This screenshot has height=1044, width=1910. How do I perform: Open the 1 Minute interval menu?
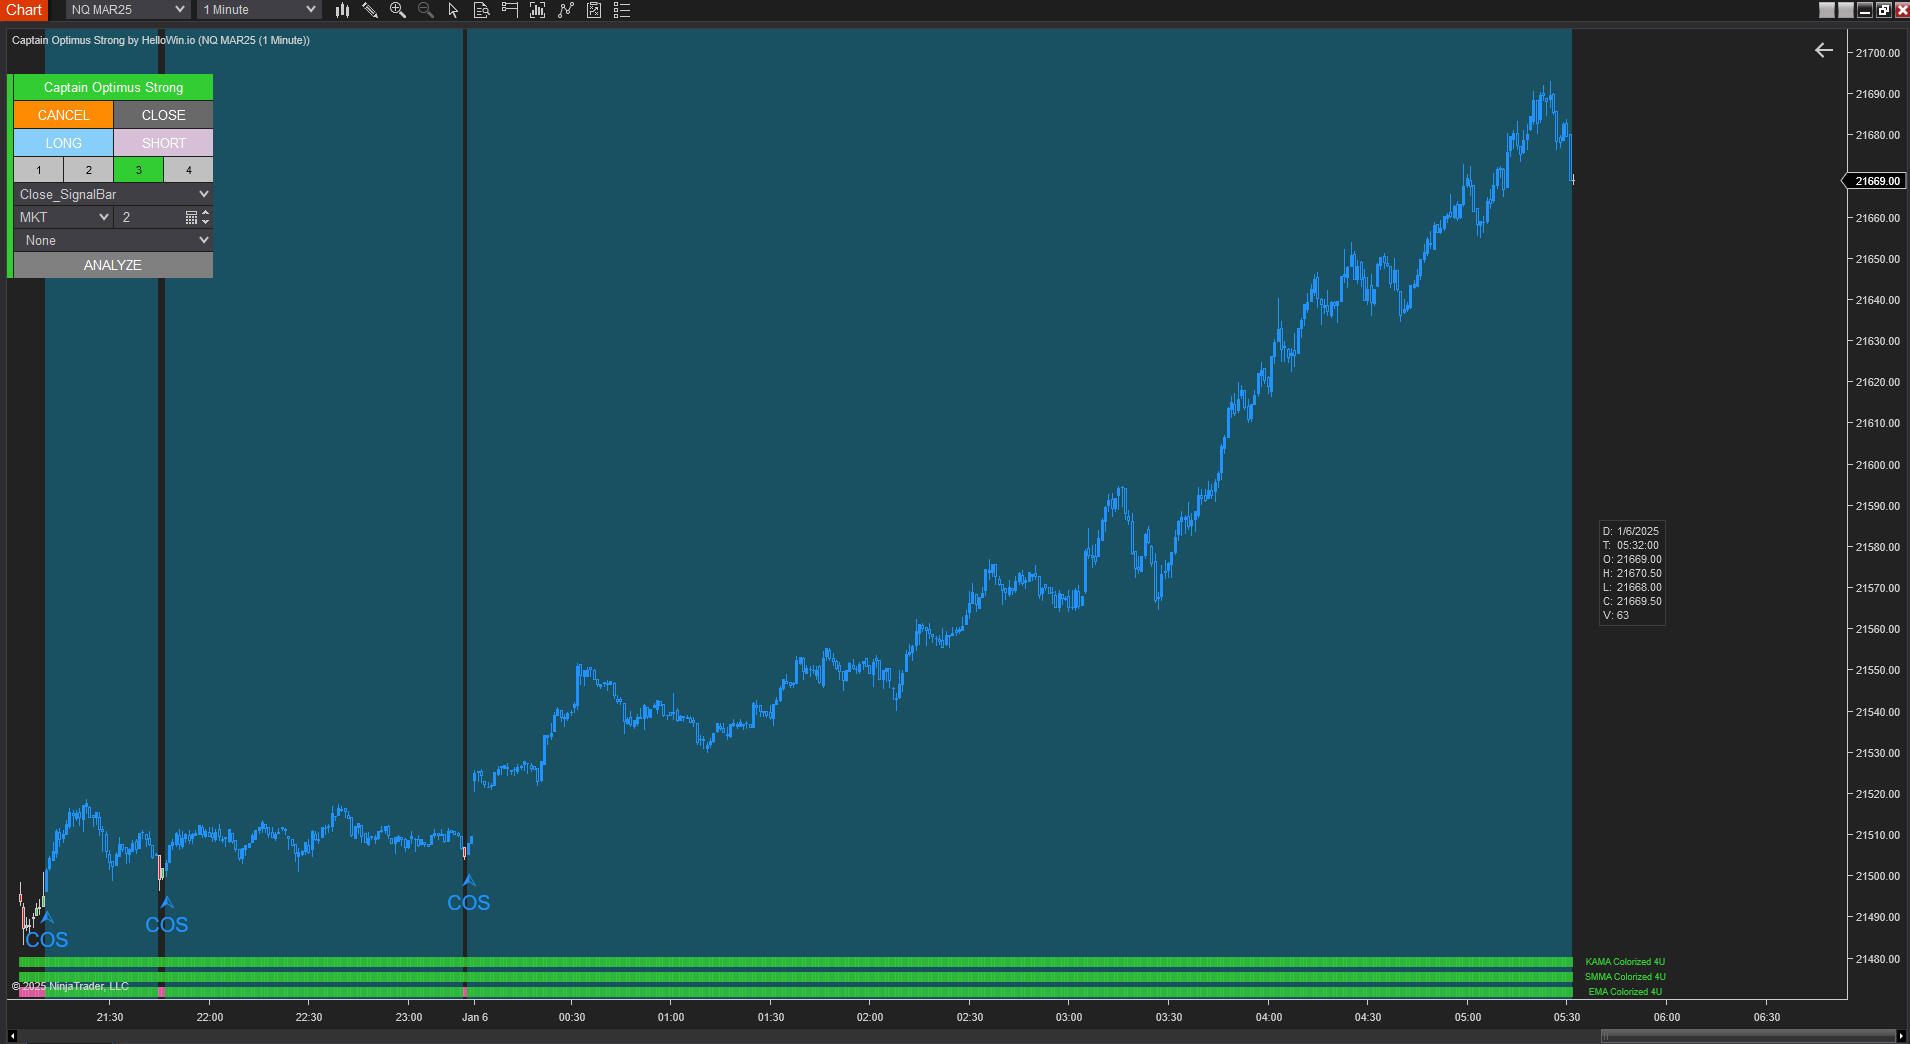tap(259, 10)
